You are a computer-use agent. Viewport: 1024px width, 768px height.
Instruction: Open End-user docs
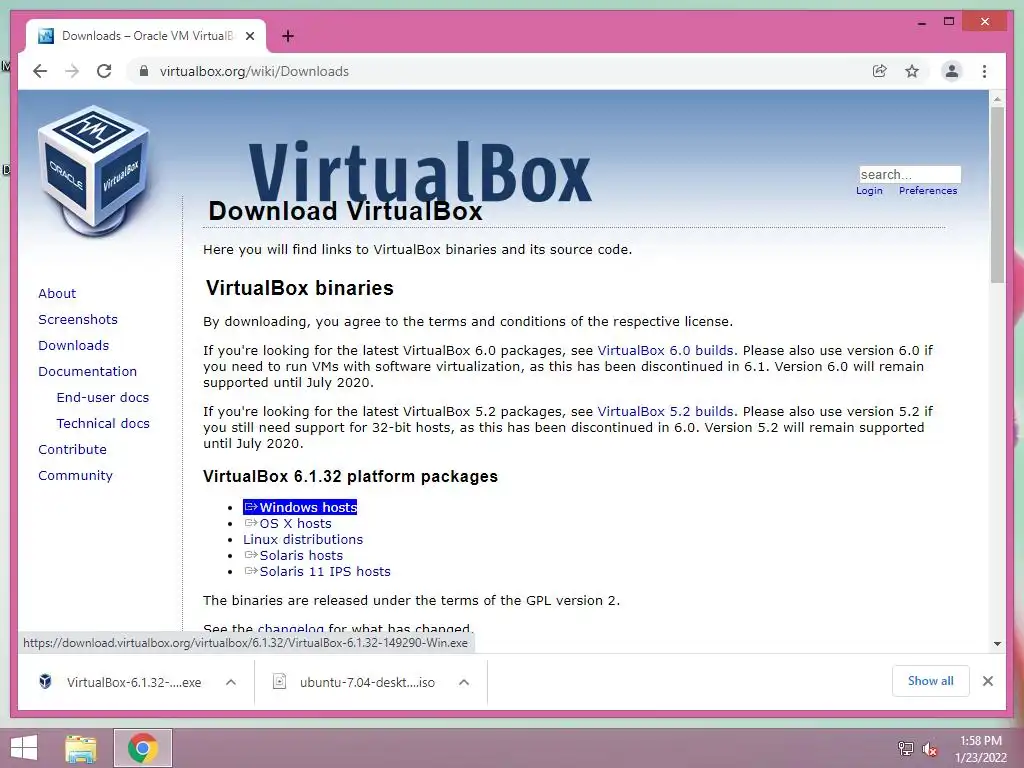coord(103,398)
